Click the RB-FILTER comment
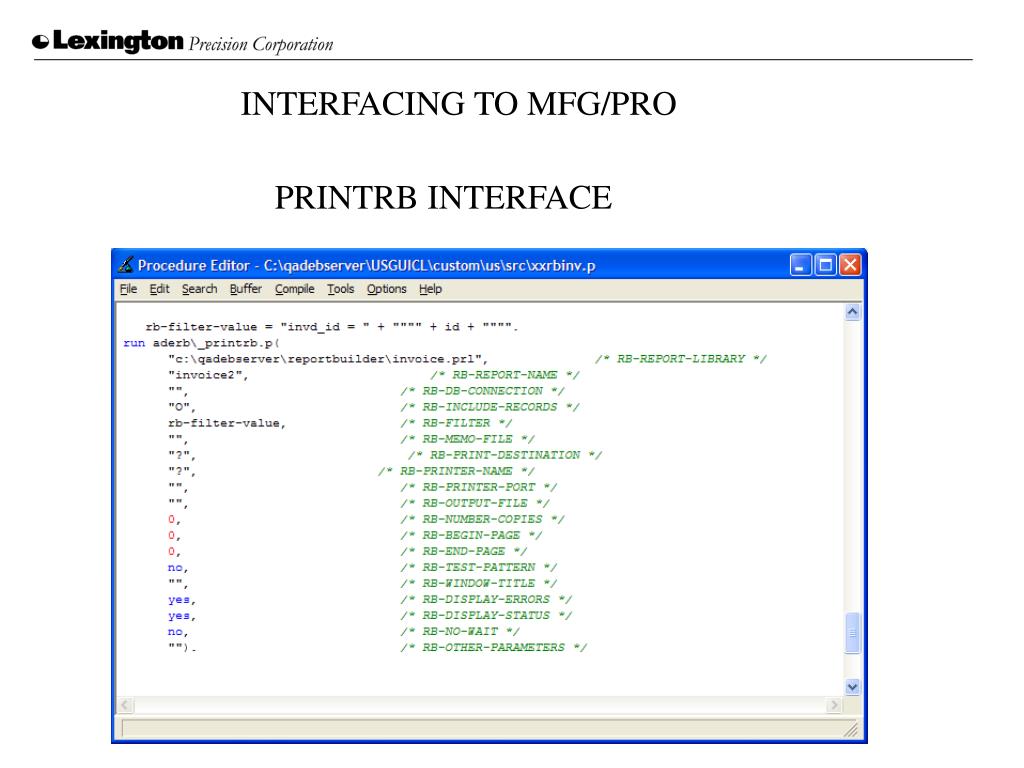 coord(456,423)
